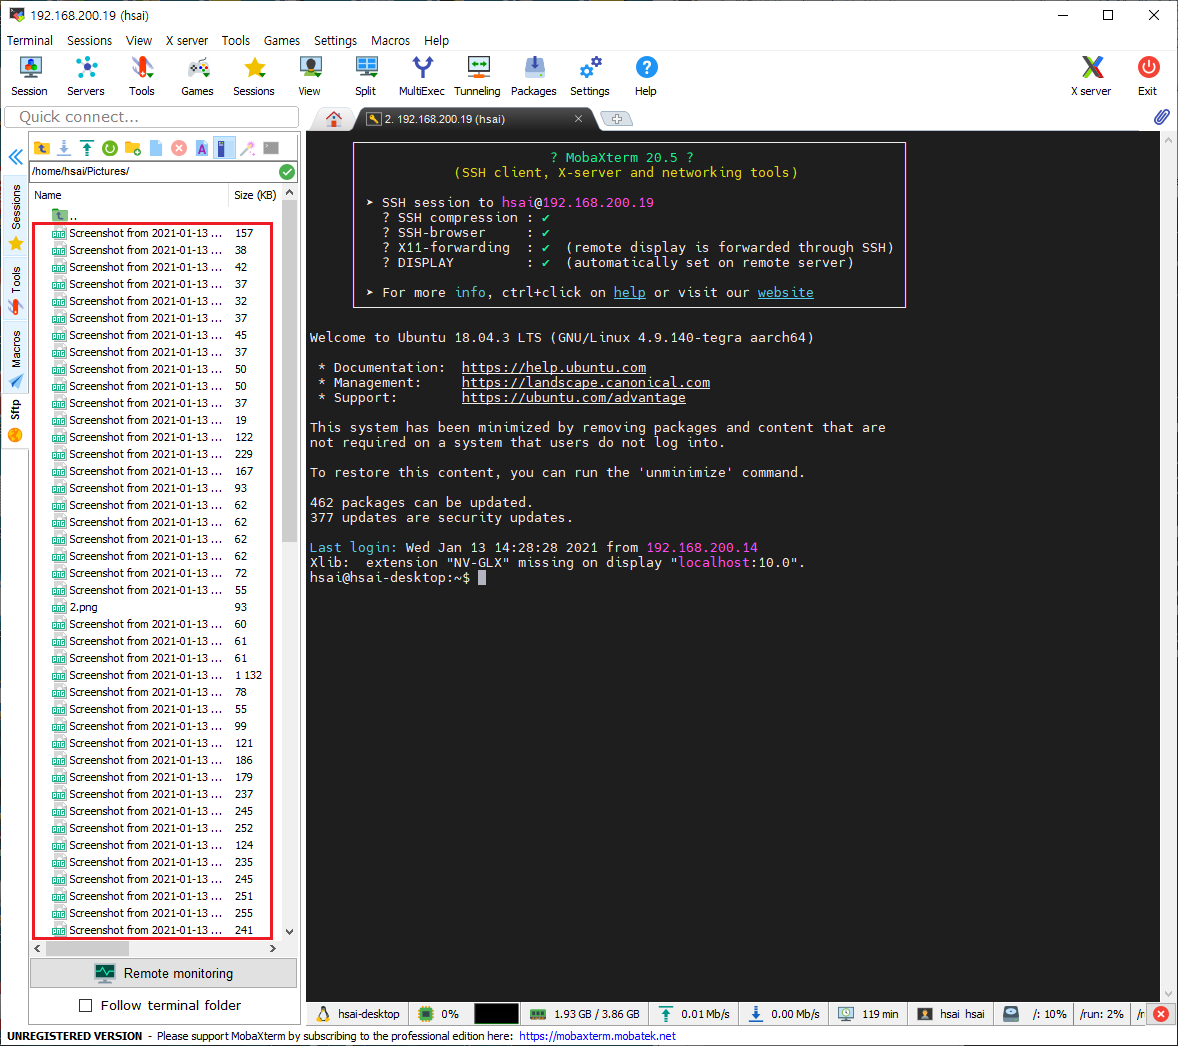This screenshot has height=1046, width=1178.
Task: Go to parent directory in SFTP toolbar
Action: 42,148
